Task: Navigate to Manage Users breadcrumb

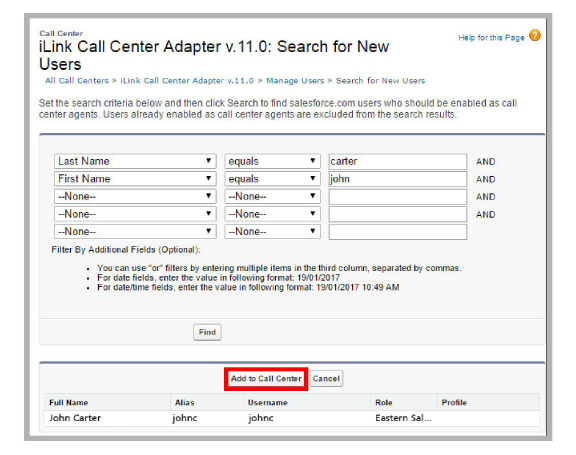Action: pyautogui.click(x=295, y=81)
